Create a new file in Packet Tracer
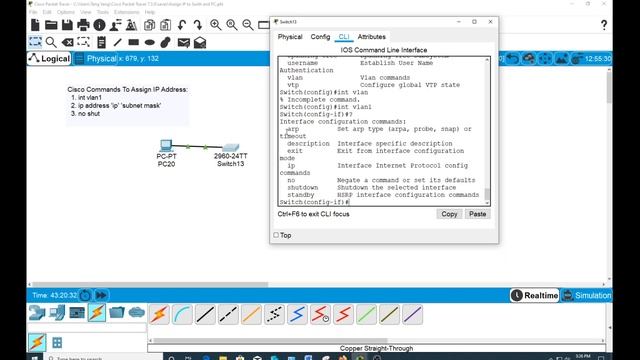This screenshot has height=360, width=640. (x=35, y=25)
